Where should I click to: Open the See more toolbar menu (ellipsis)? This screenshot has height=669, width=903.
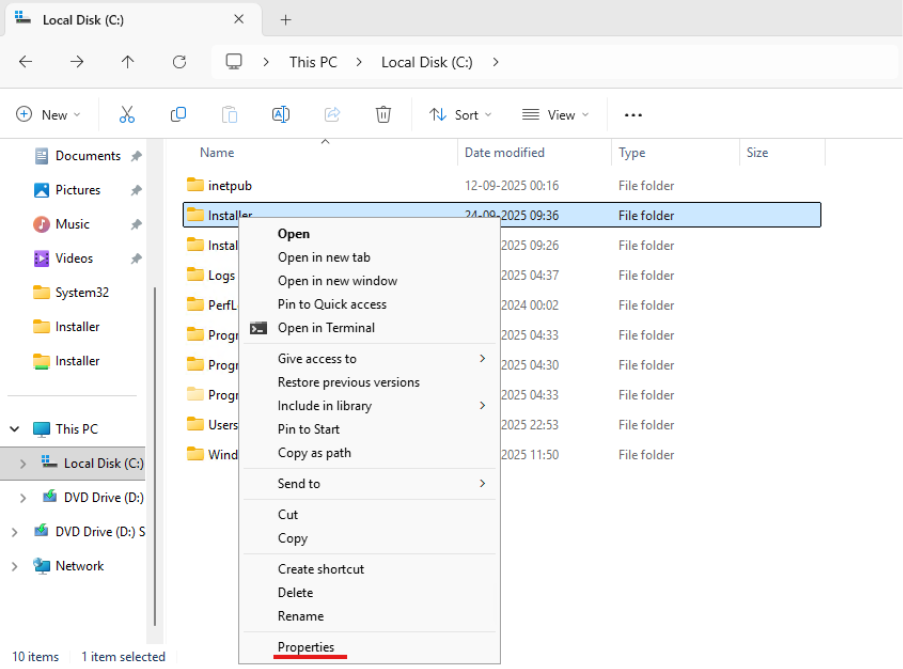[x=632, y=114]
